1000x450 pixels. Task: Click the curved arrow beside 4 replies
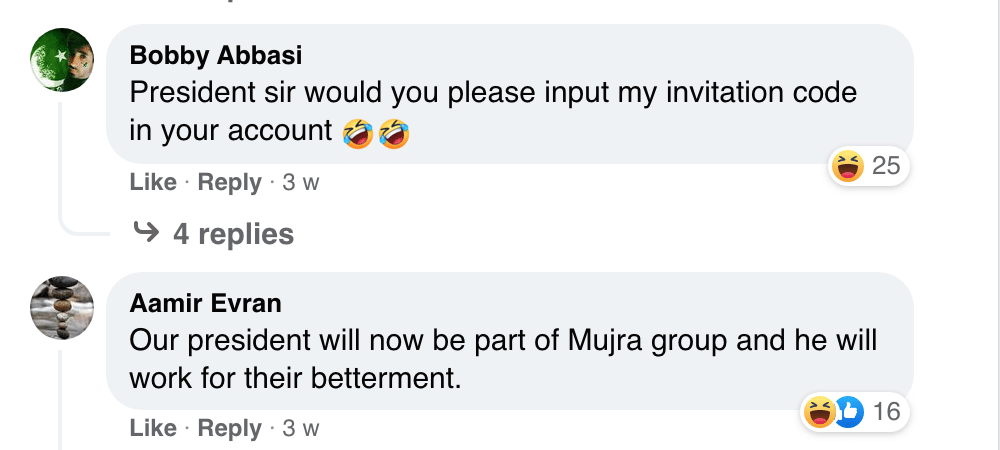point(146,234)
